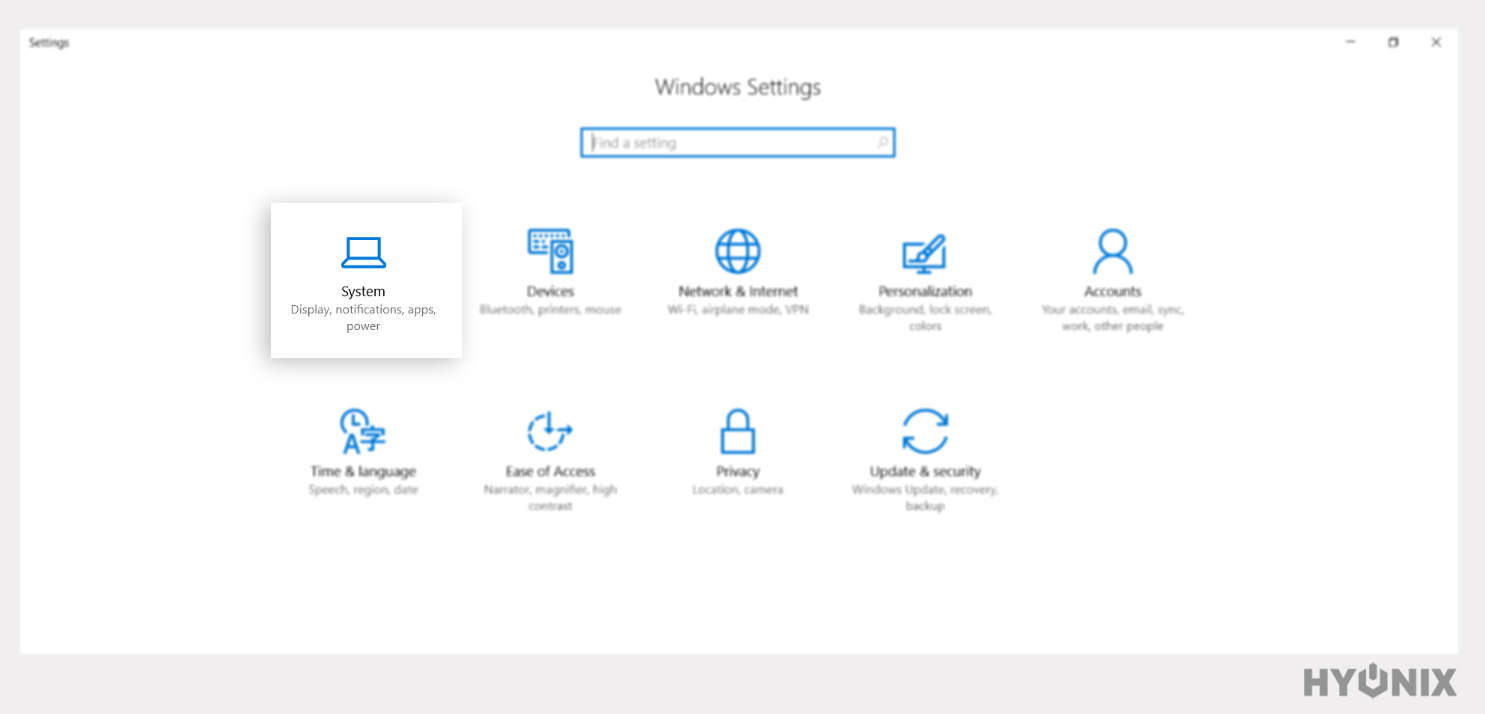Open System display and power settings tile

point(364,281)
